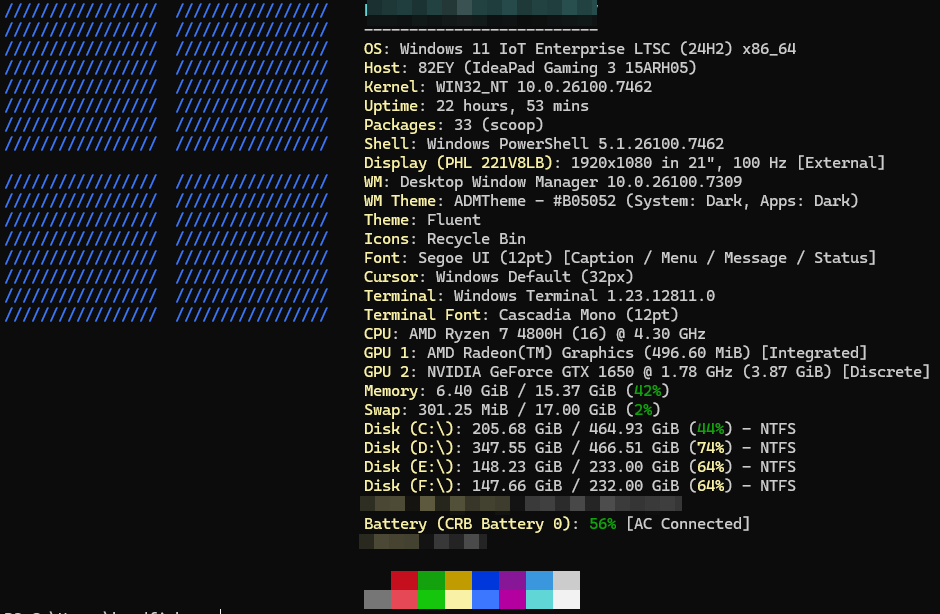Click the 'Disk (E:\)' usage line
Image resolution: width=940 pixels, height=614 pixels.
point(580,467)
